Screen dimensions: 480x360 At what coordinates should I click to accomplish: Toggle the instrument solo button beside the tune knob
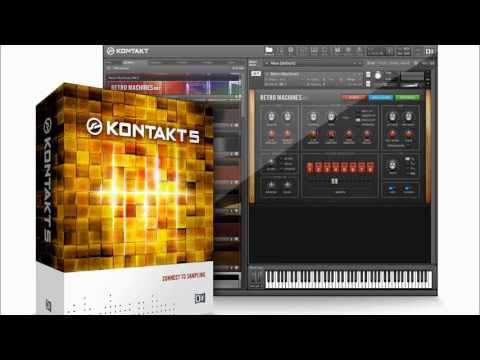pos(368,74)
